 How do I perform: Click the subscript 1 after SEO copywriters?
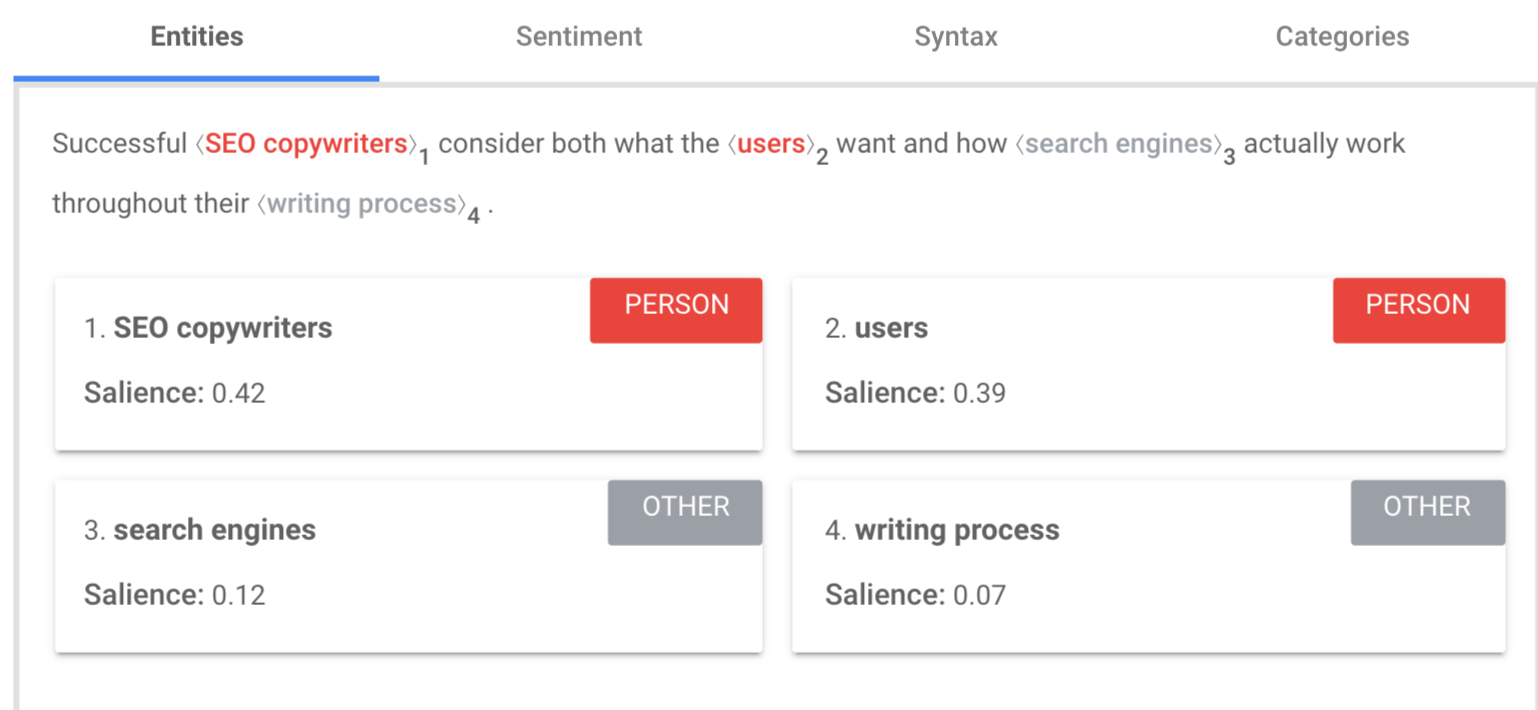(x=424, y=155)
